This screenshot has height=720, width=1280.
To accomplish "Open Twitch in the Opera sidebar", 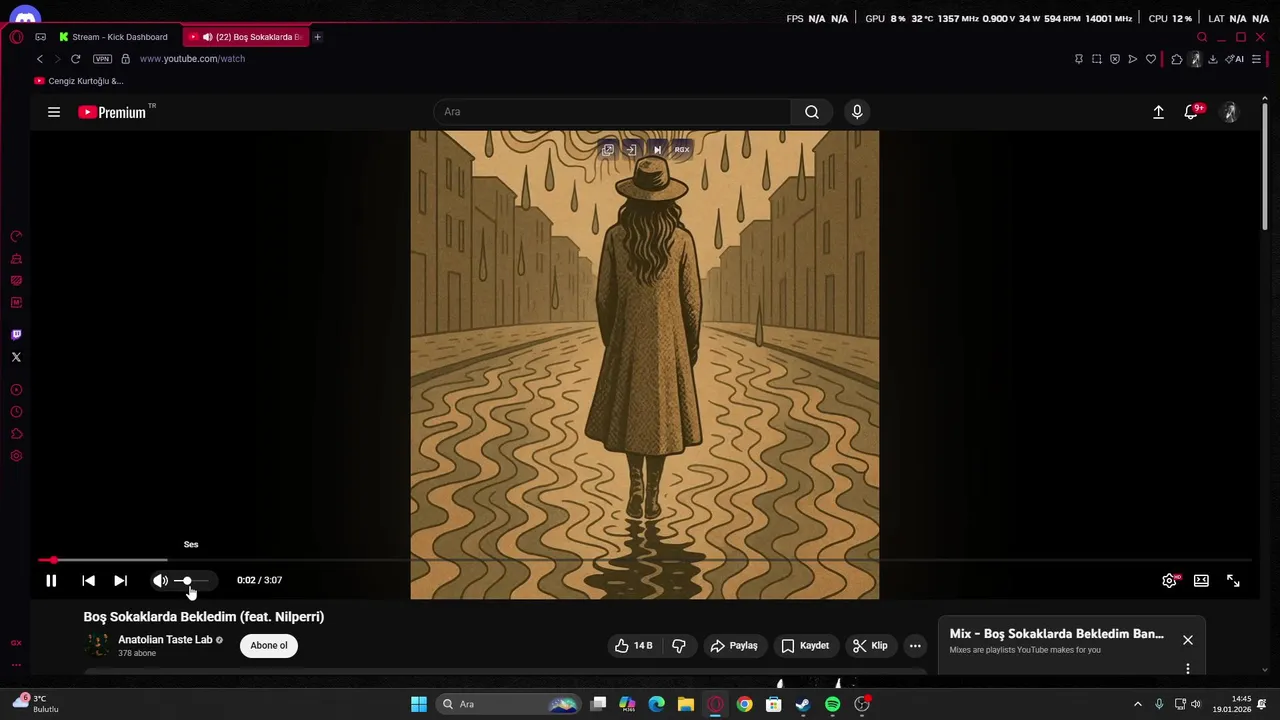I will [16, 335].
